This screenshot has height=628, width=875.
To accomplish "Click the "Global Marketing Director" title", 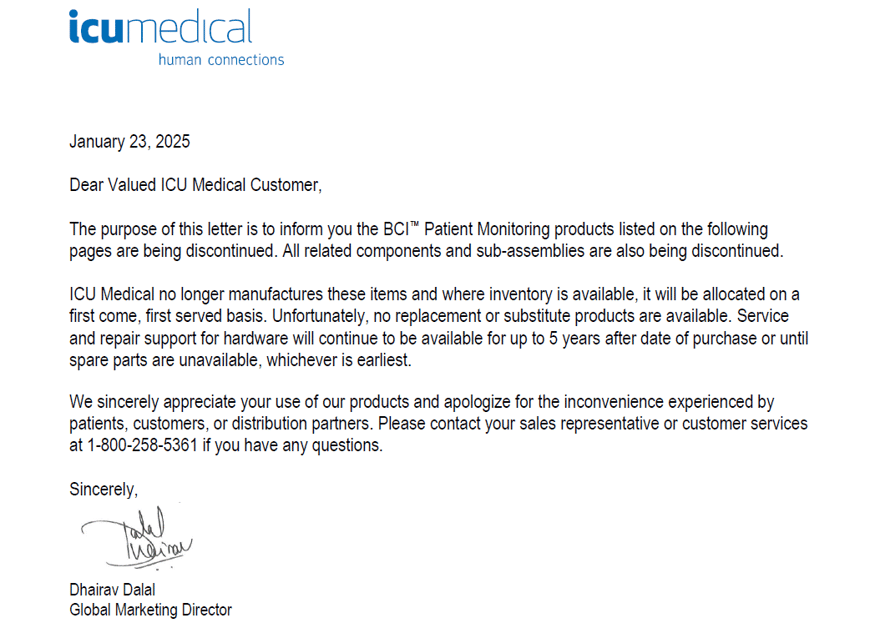I will click(x=150, y=609).
